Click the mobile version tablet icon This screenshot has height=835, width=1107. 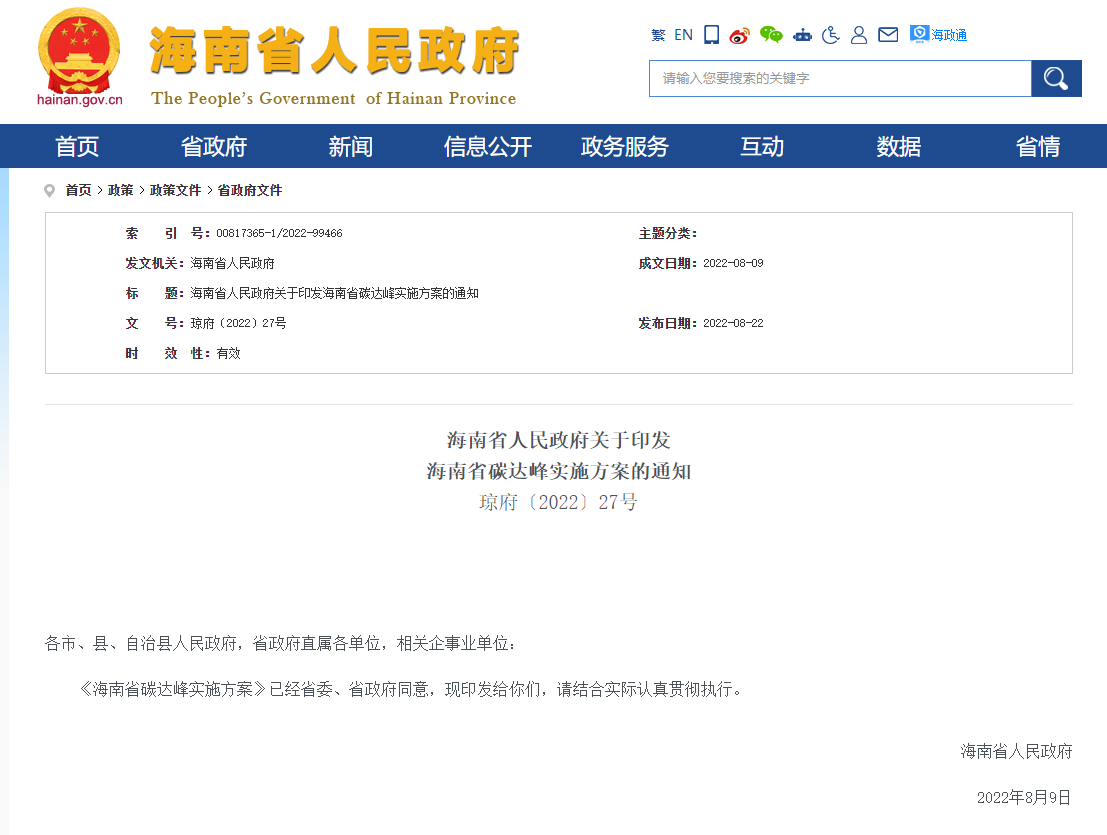711,35
